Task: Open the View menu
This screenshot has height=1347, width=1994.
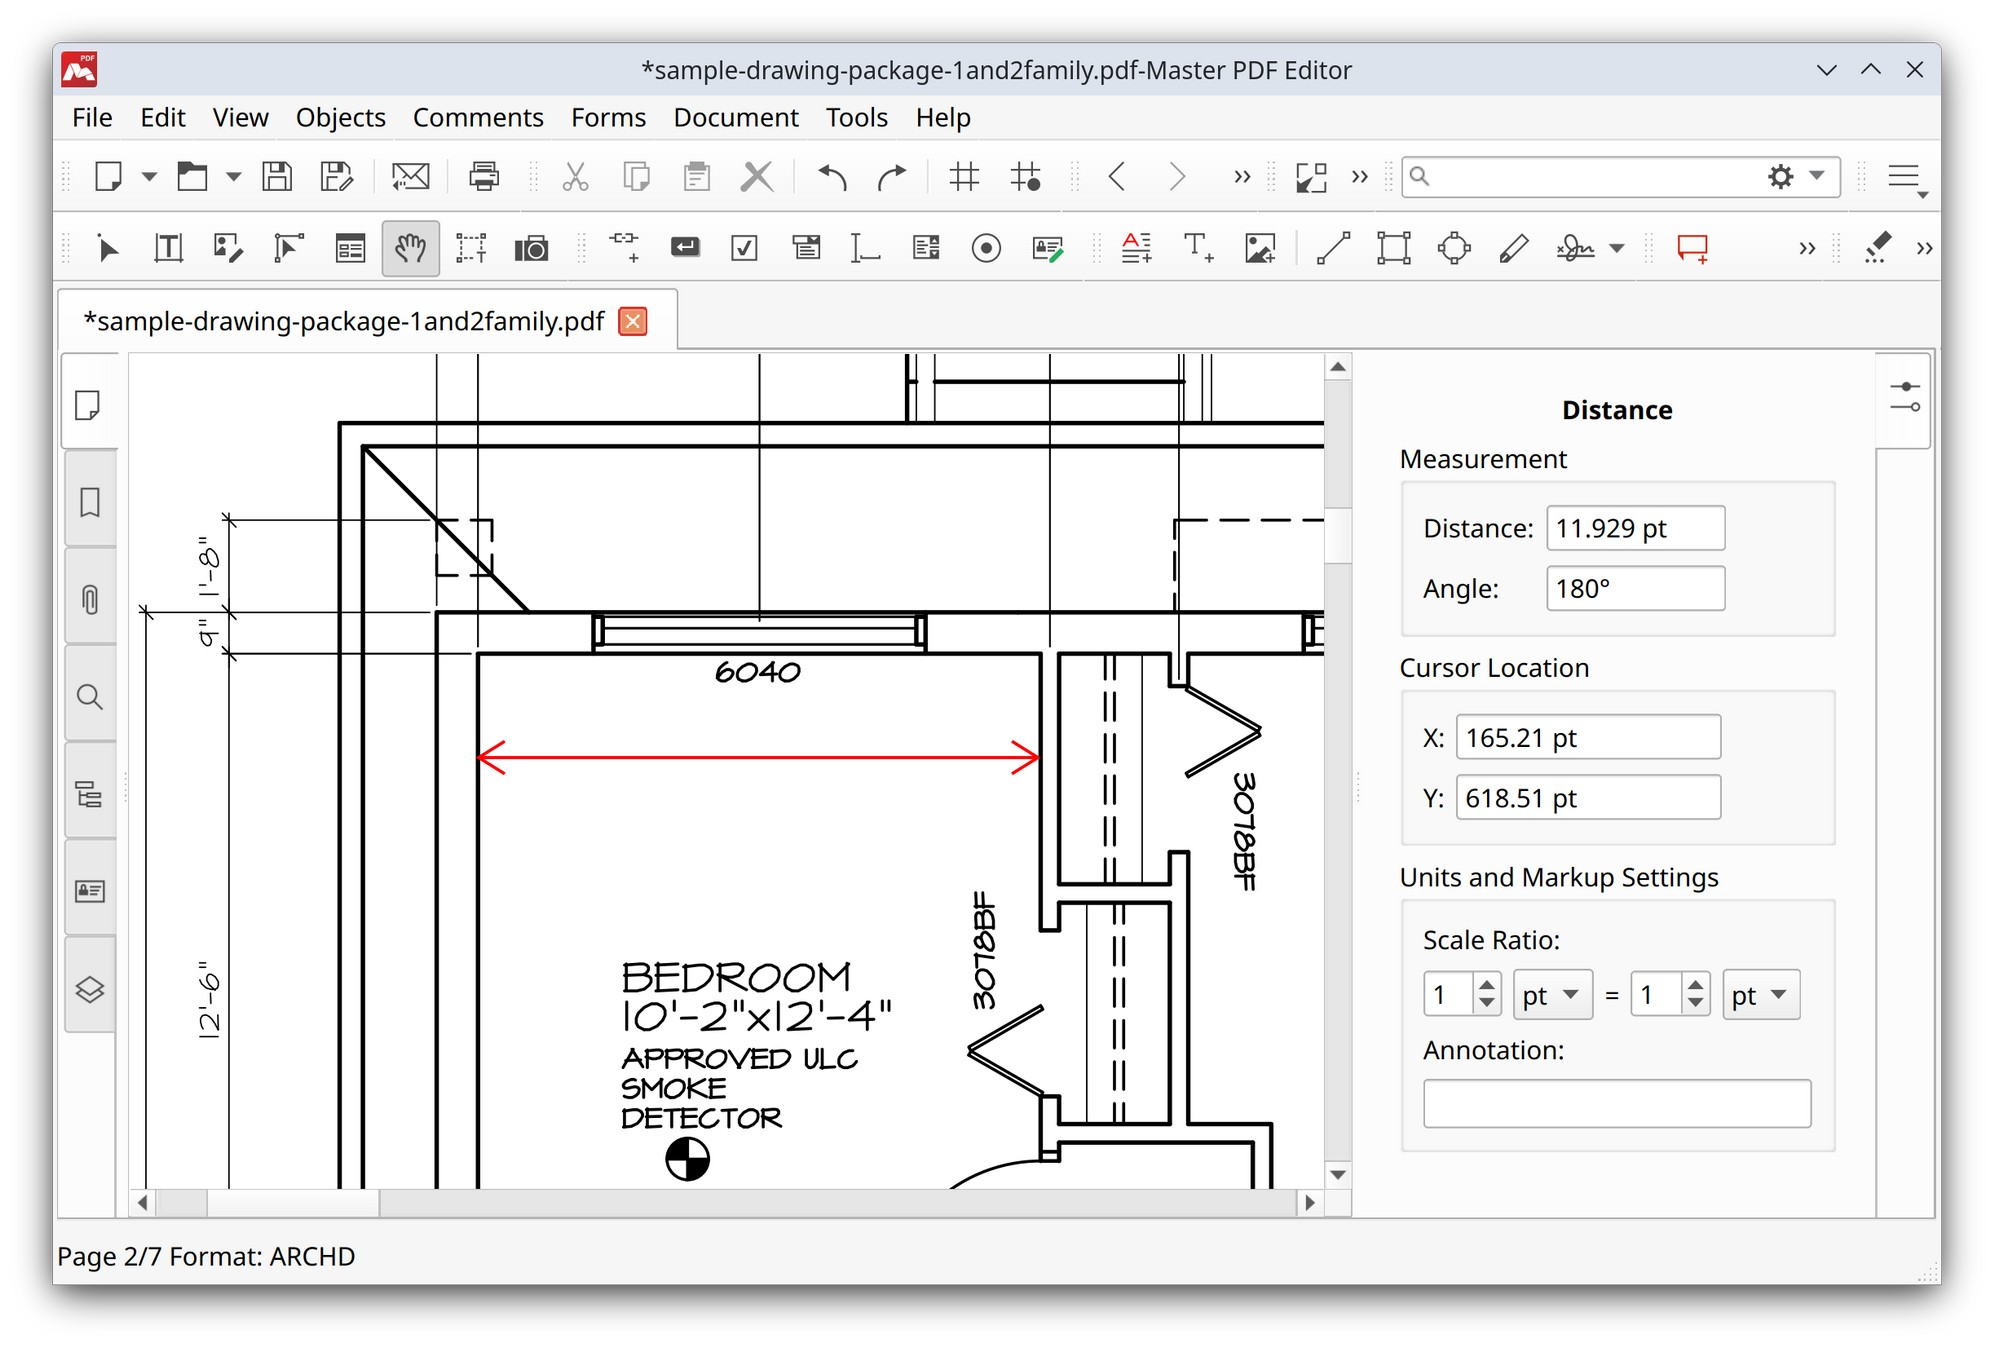Action: [240, 118]
